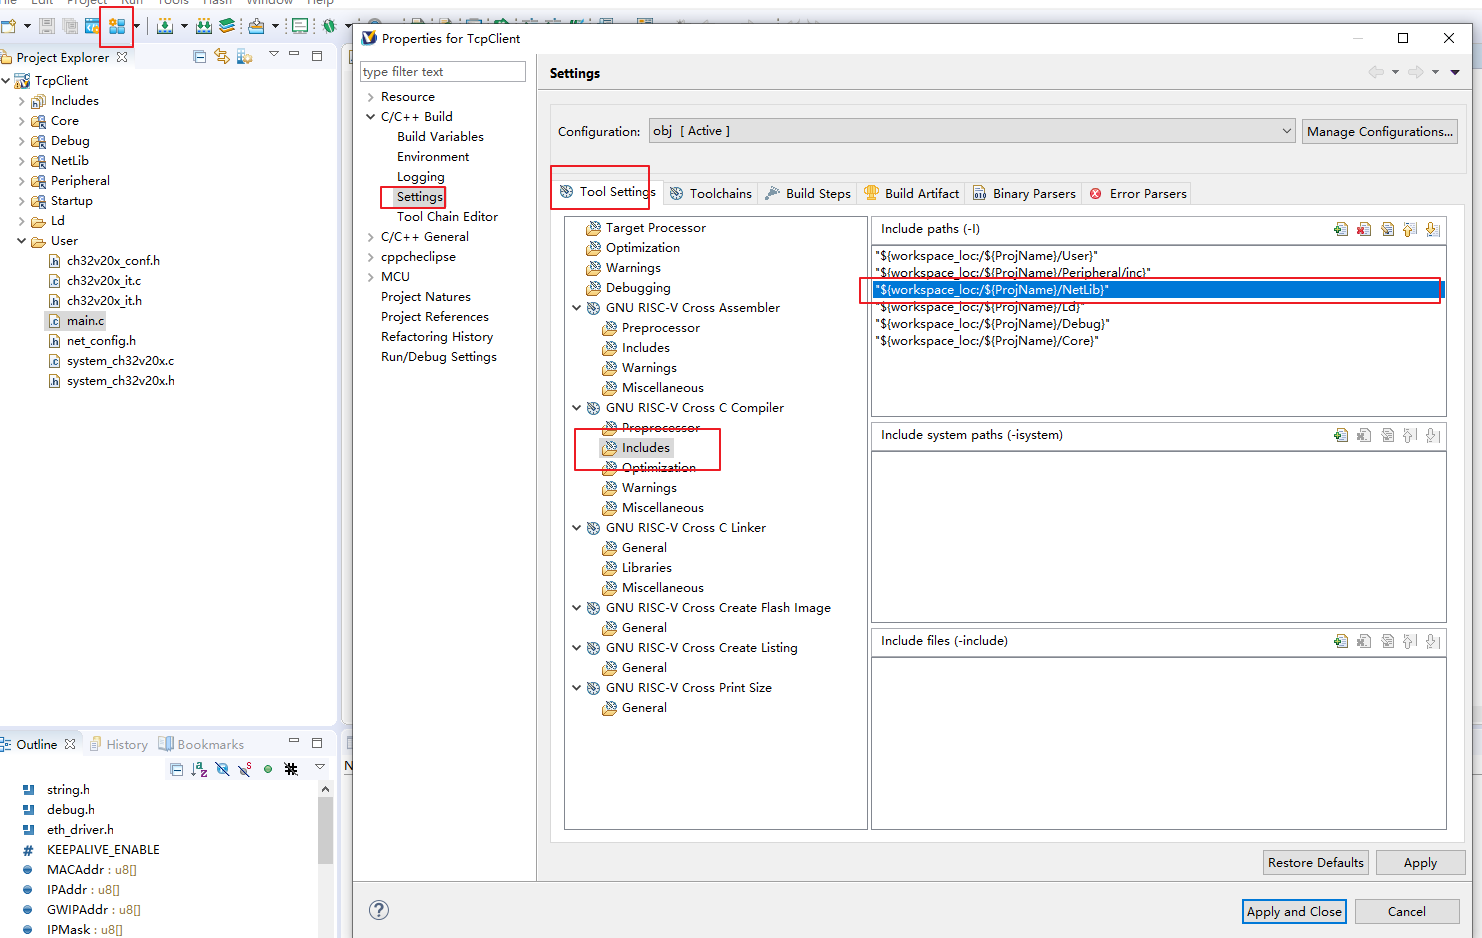Collapse the C/C++ Build node

371,117
